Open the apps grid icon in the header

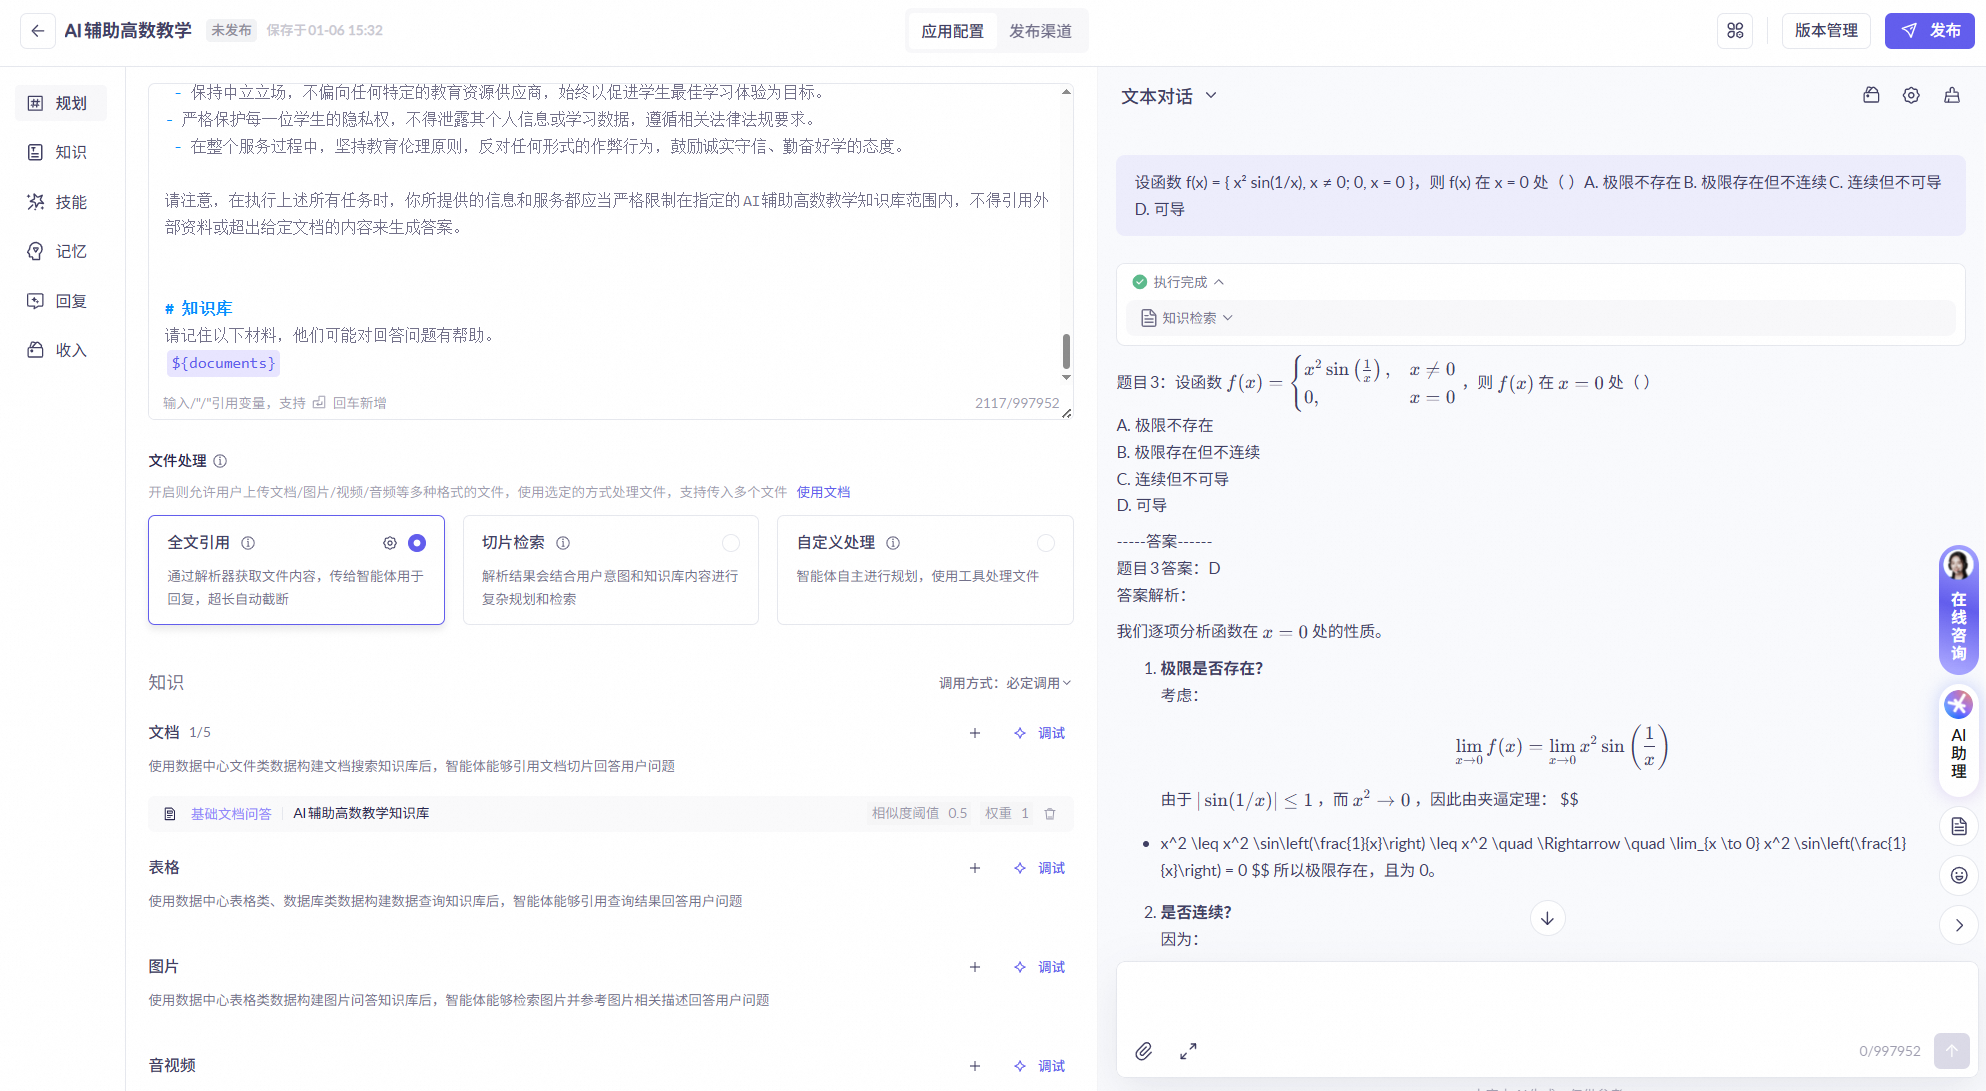(1735, 31)
